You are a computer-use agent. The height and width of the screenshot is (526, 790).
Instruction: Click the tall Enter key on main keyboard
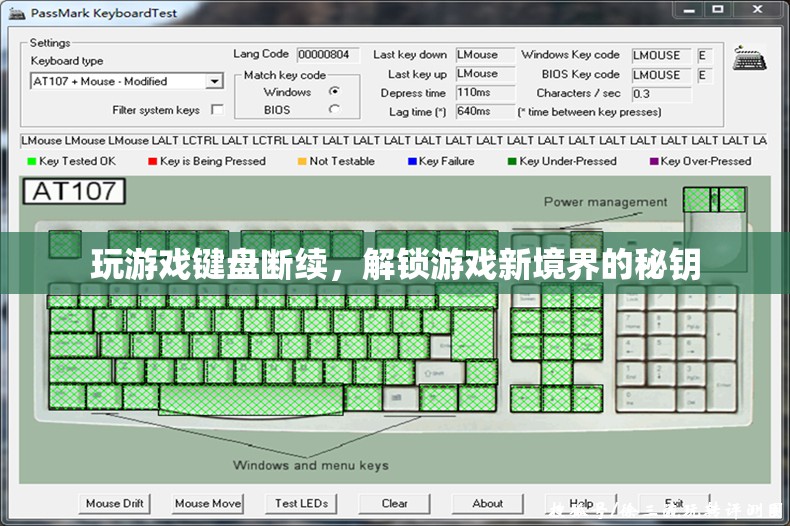coord(473,335)
